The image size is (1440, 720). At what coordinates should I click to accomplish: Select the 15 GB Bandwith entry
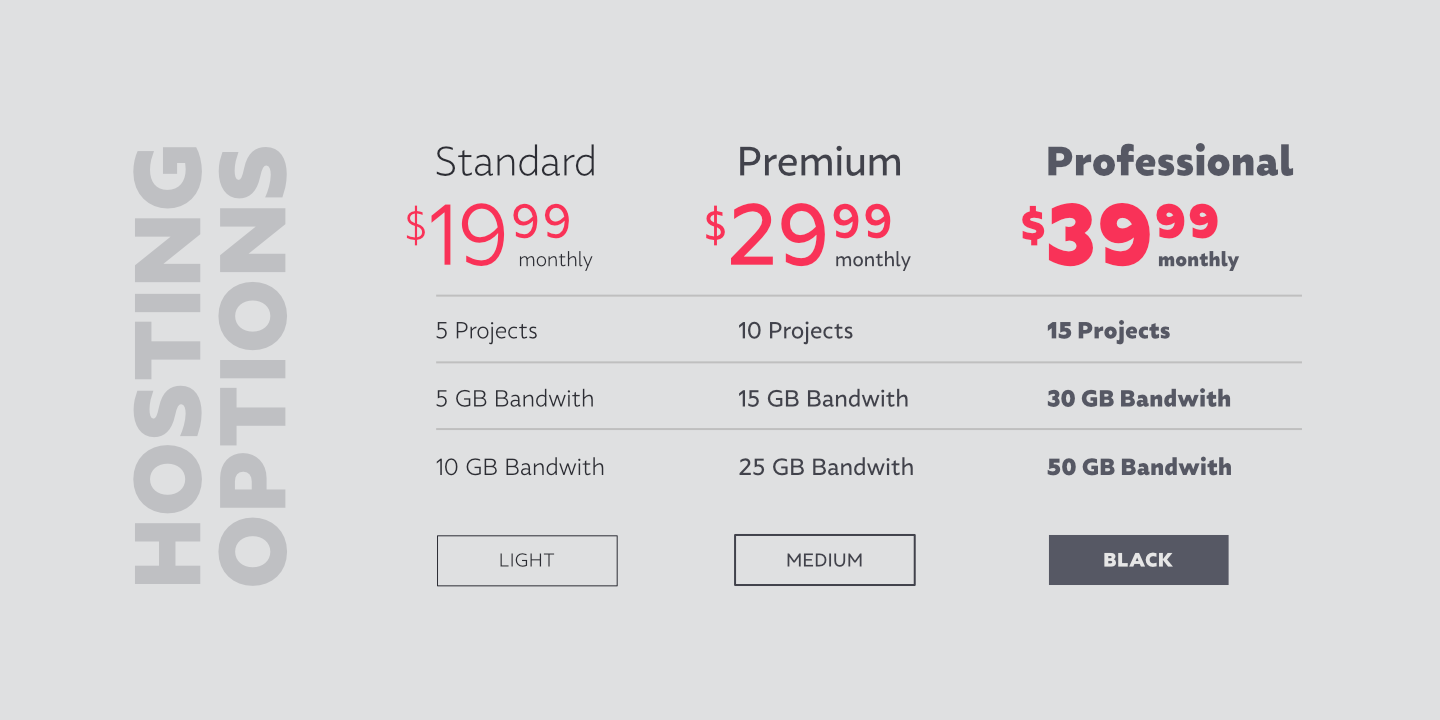pyautogui.click(x=823, y=399)
